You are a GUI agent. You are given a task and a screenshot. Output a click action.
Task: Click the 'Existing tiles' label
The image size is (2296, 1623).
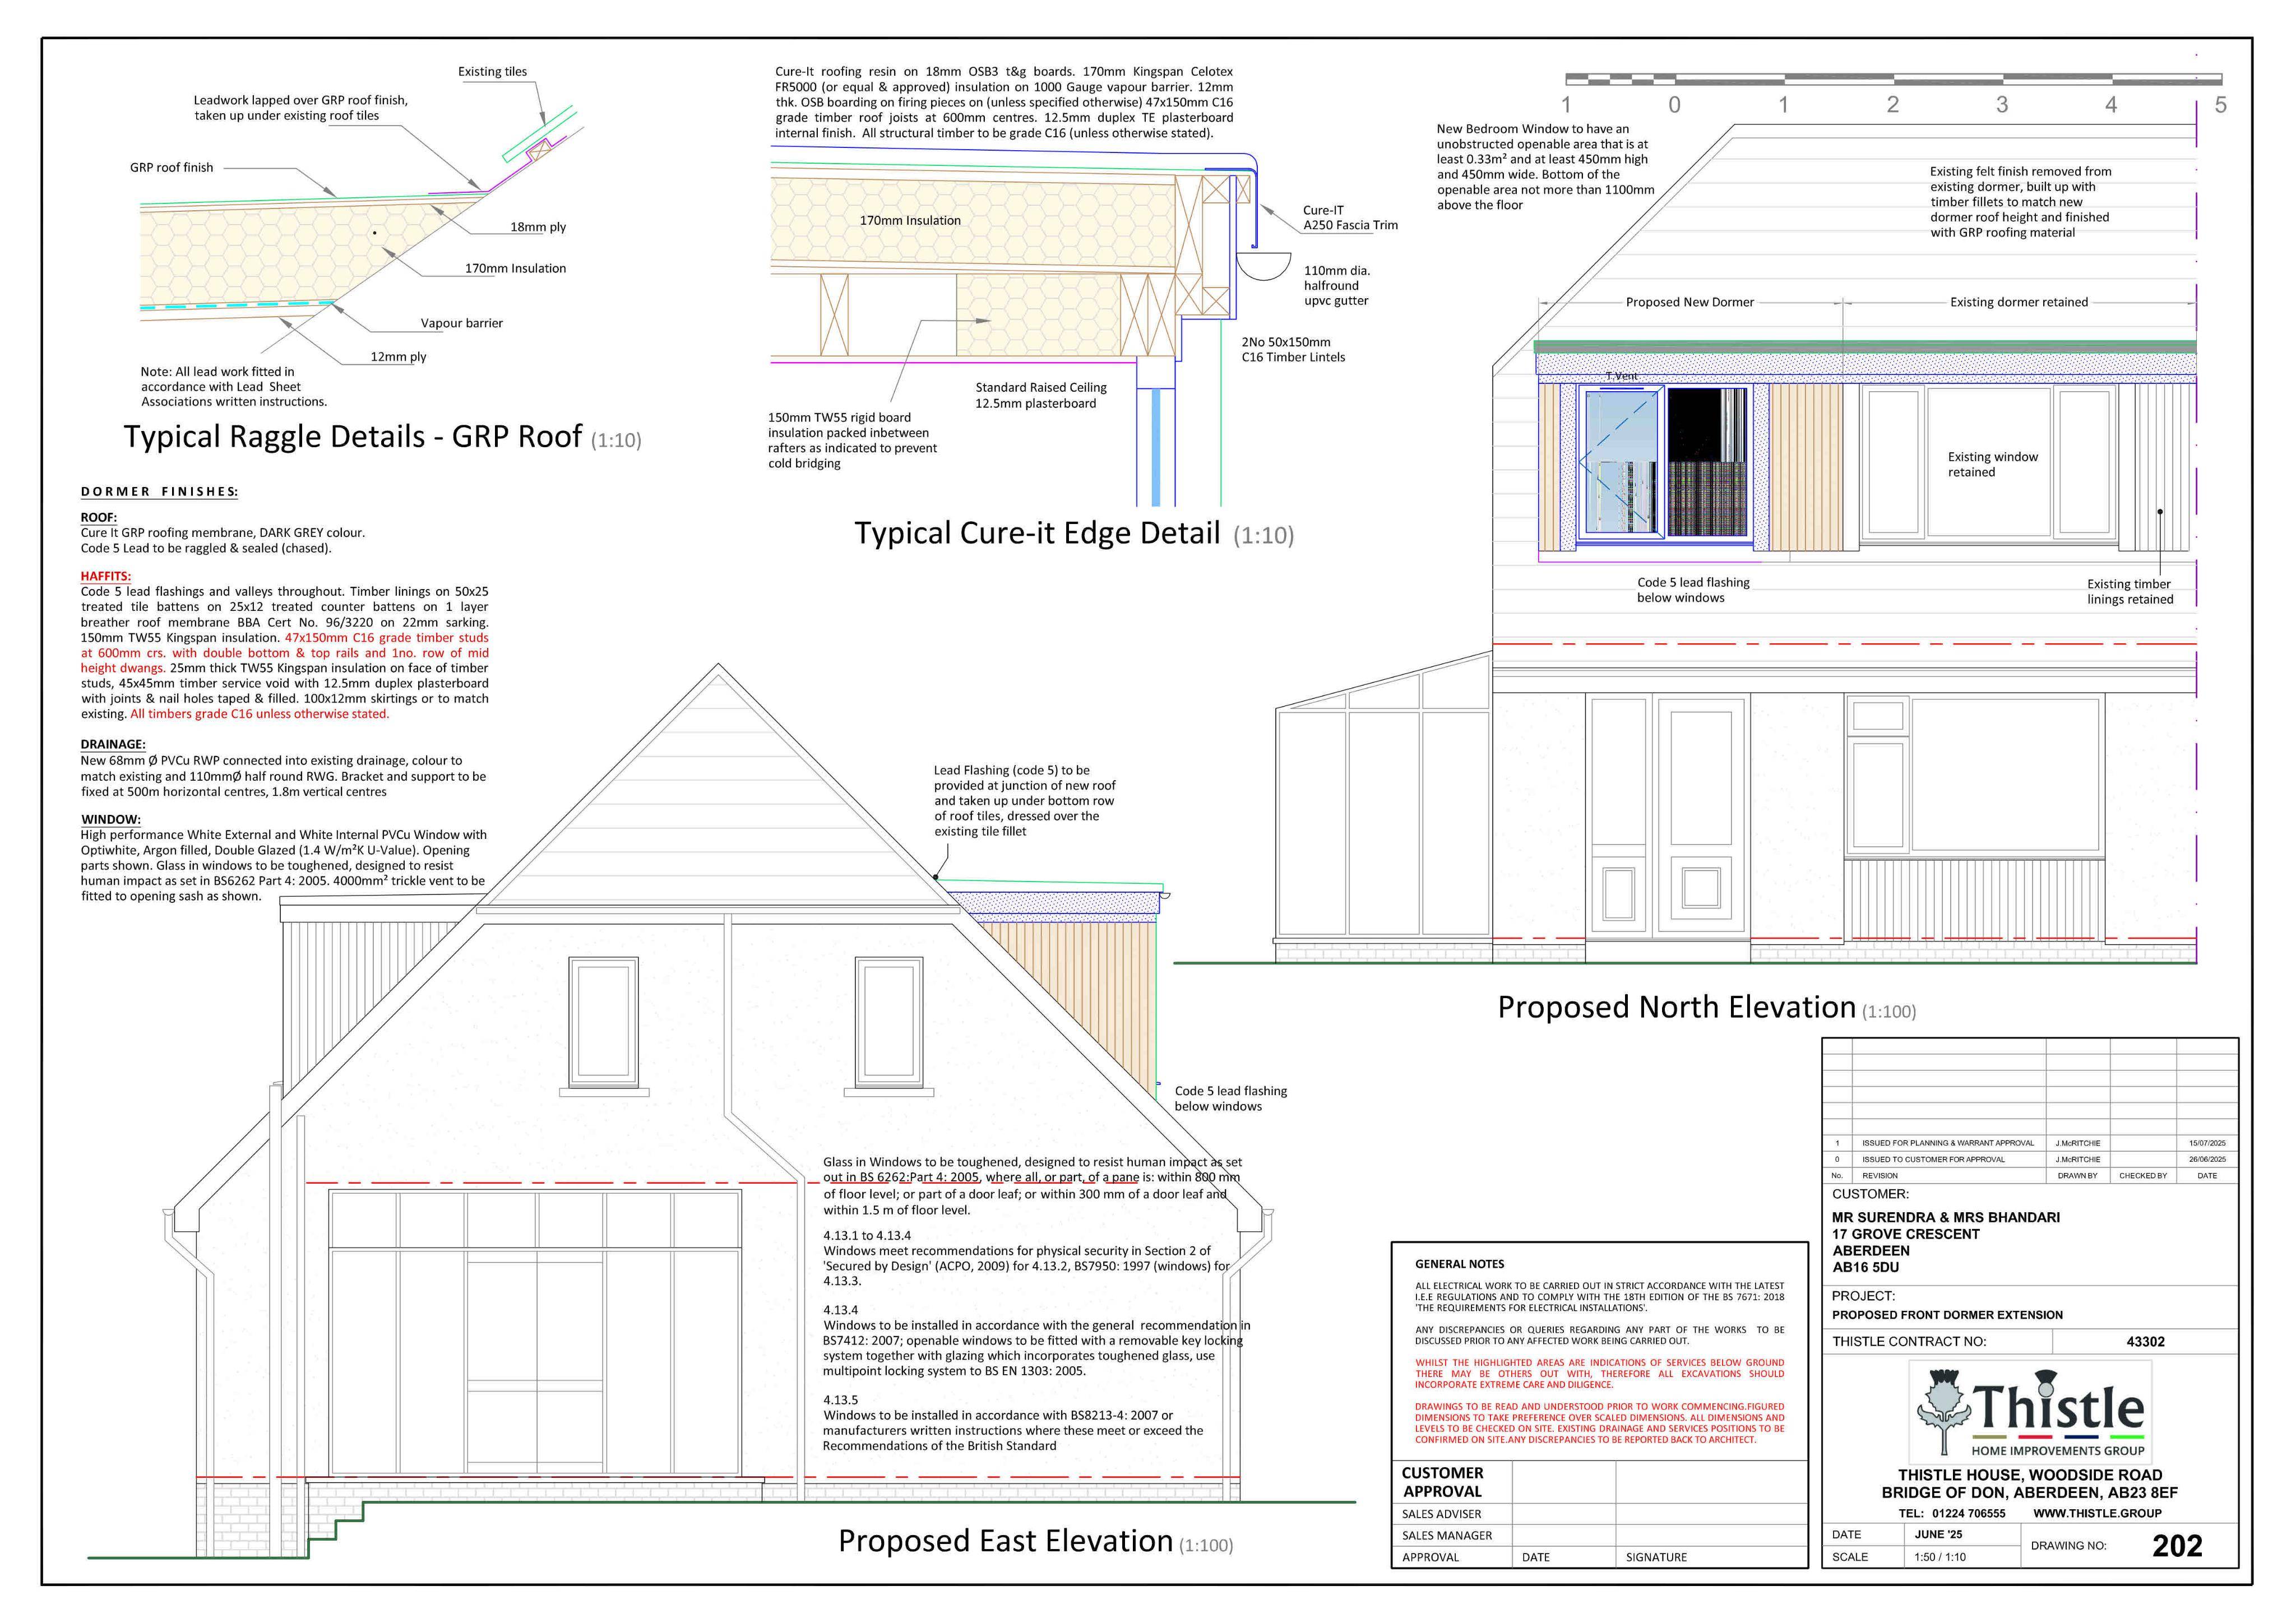[492, 72]
